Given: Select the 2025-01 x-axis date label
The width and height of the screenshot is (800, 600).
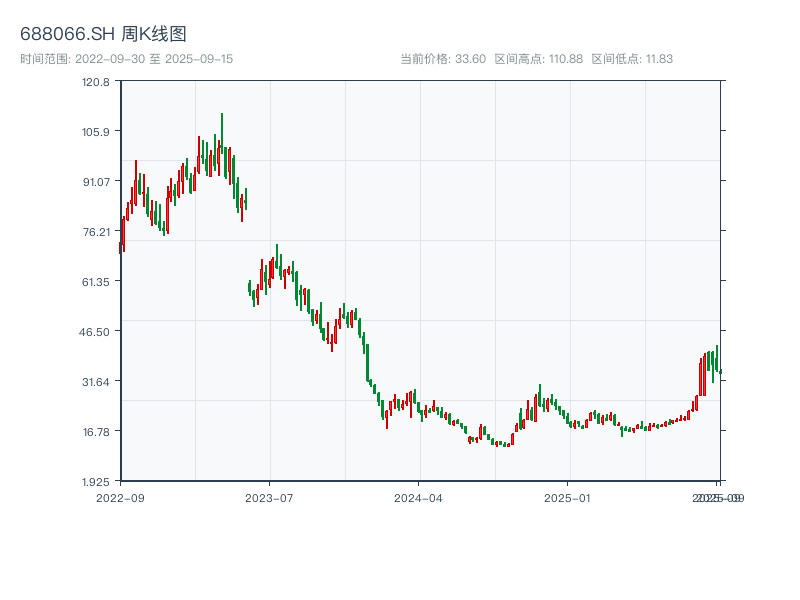Looking at the screenshot, I should click(569, 497).
